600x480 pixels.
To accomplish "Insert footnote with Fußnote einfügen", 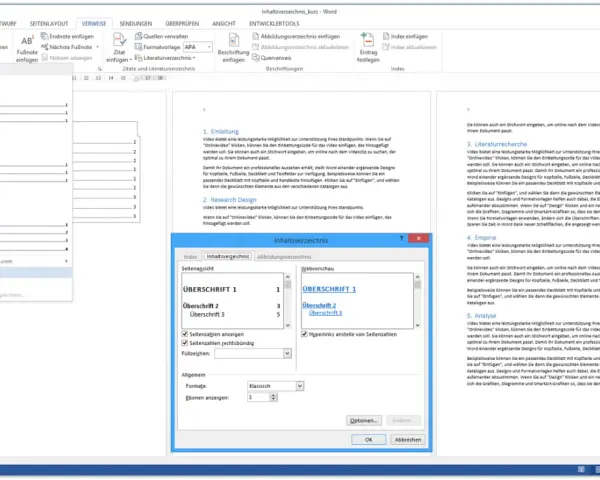I will click(27, 48).
